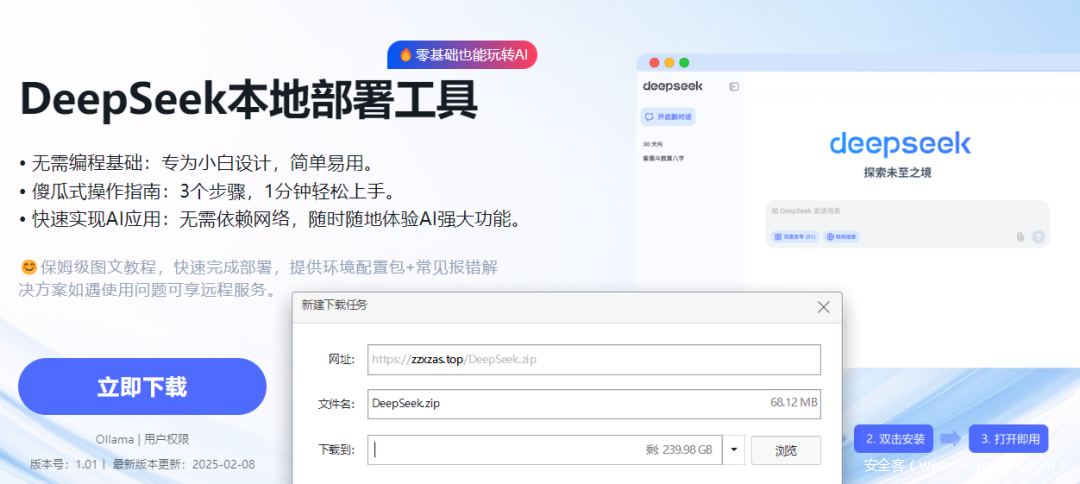Click the 开启新对话 new chat button
The height and width of the screenshot is (484, 1080).
pyautogui.click(x=668, y=117)
